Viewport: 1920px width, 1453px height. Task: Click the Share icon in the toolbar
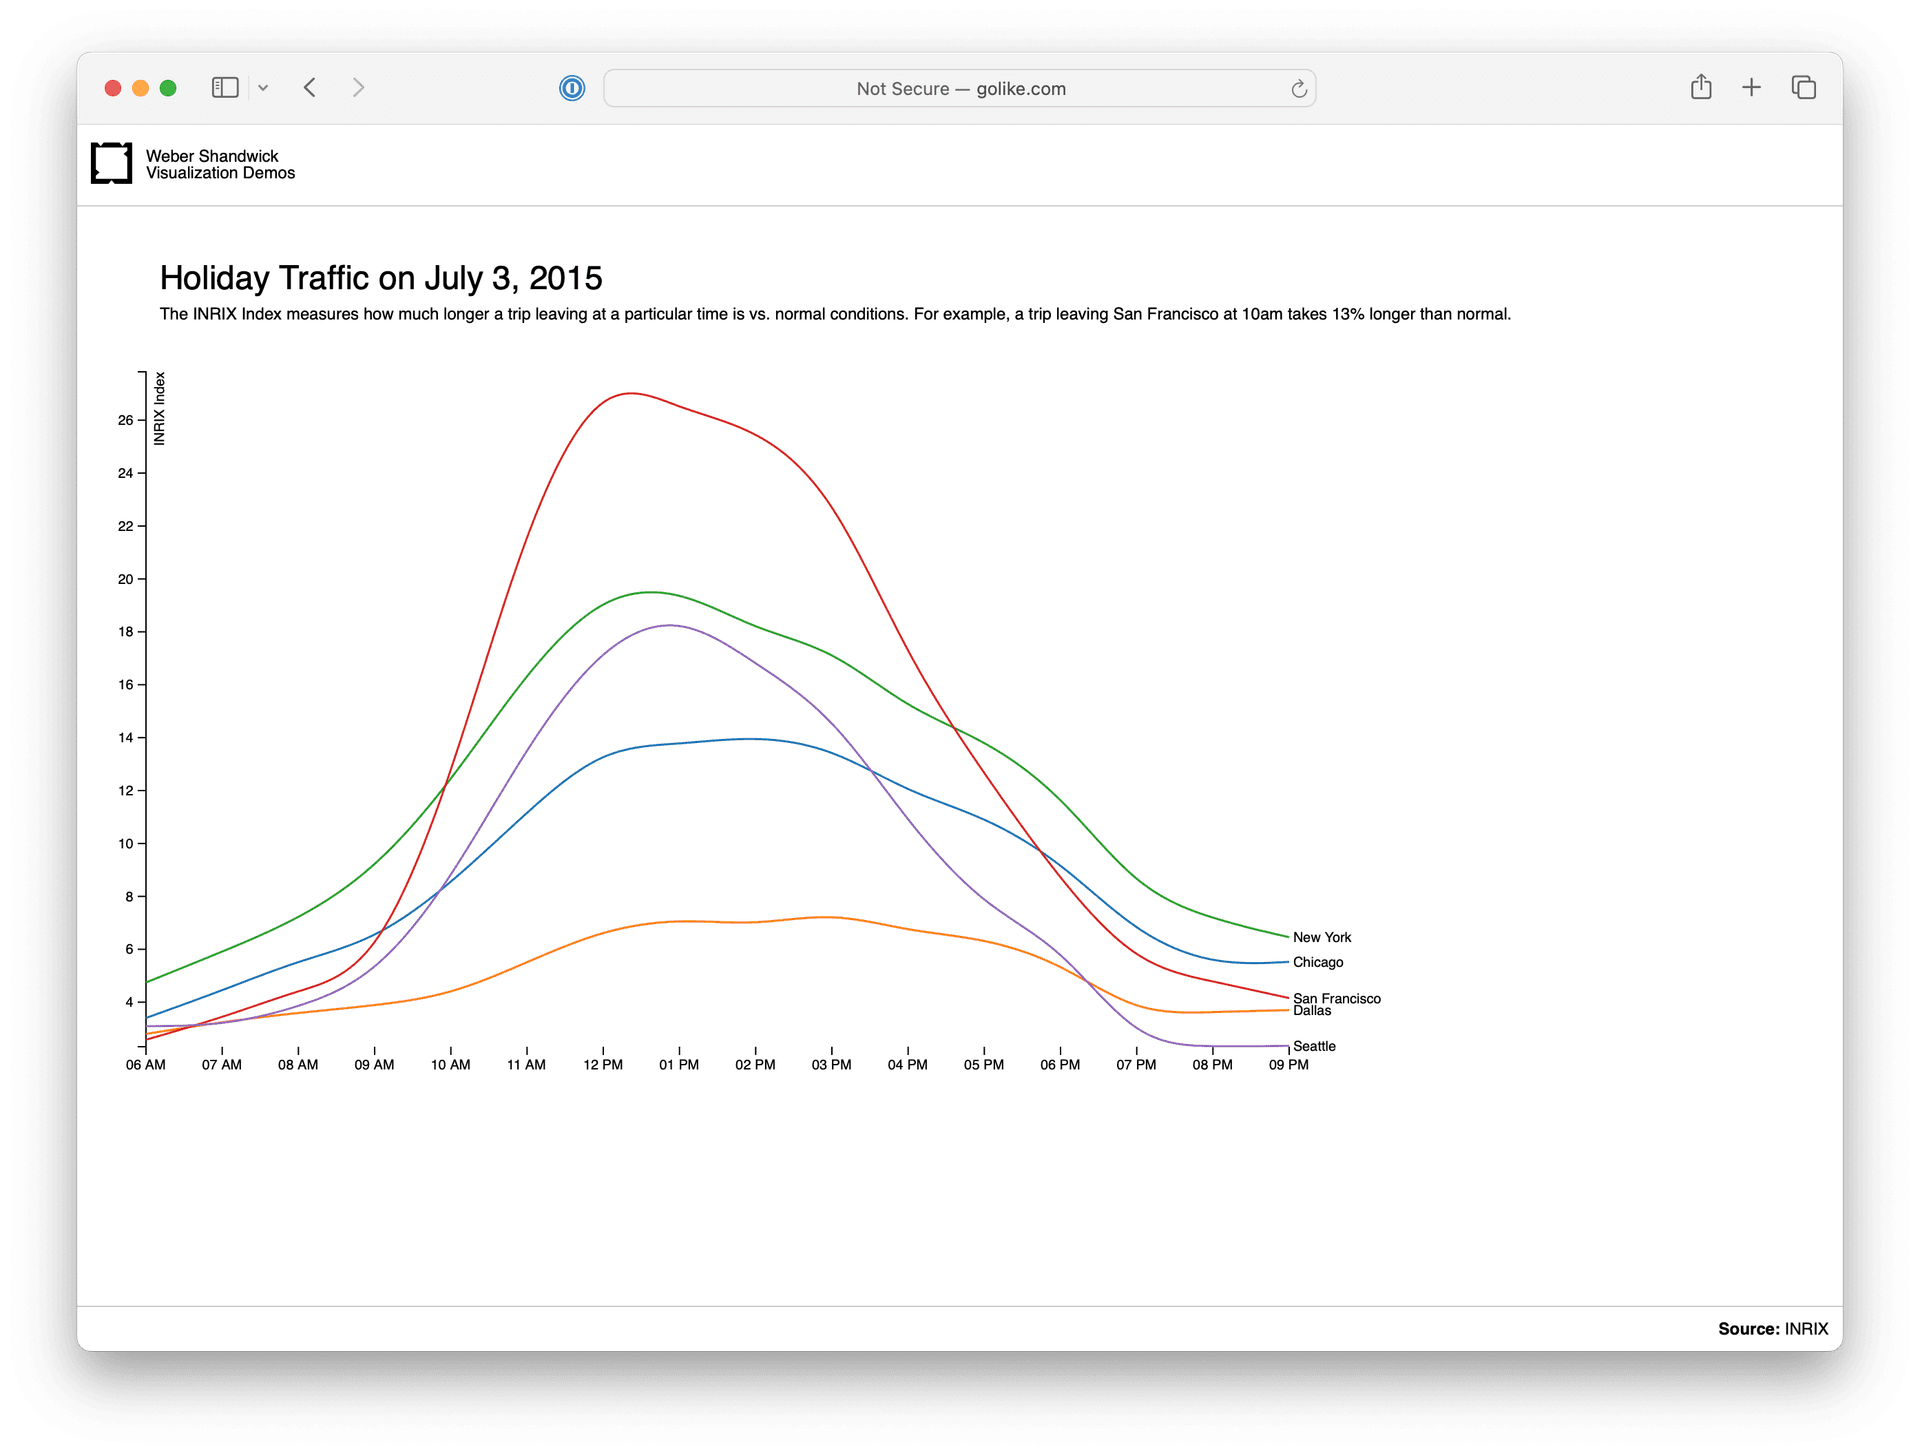pos(1701,87)
